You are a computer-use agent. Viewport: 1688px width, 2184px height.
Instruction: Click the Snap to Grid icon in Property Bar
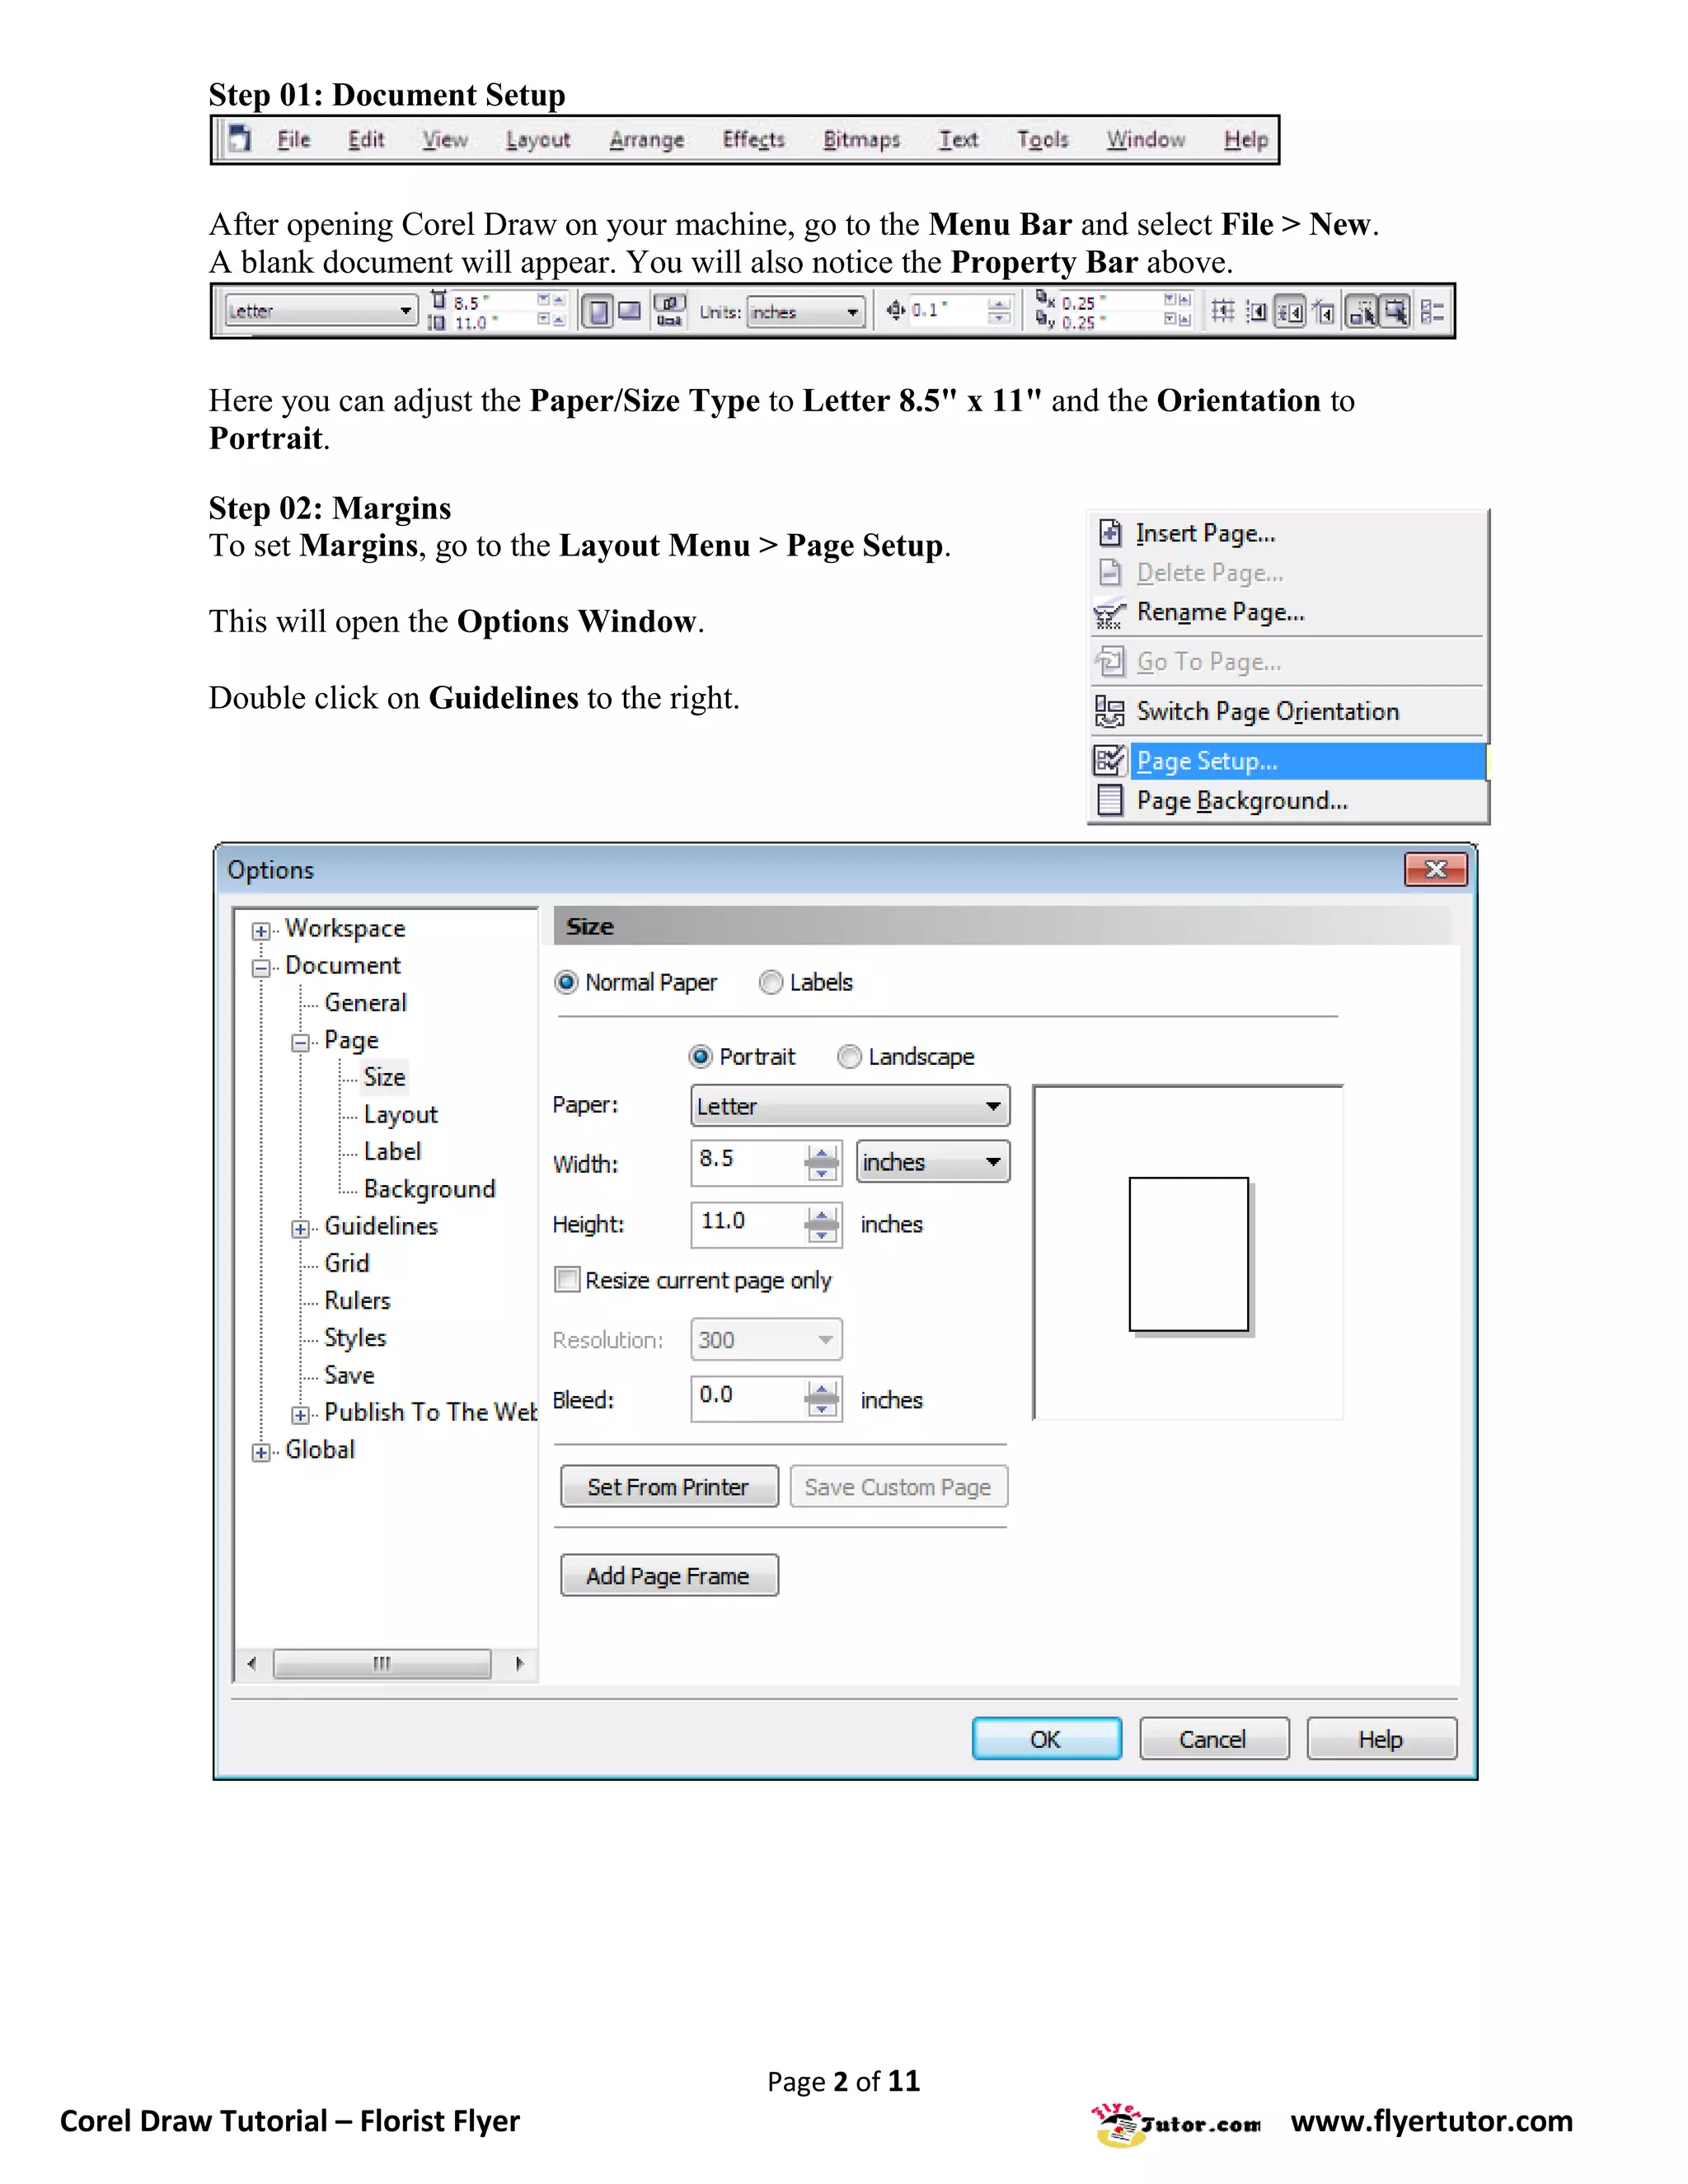coord(1222,312)
